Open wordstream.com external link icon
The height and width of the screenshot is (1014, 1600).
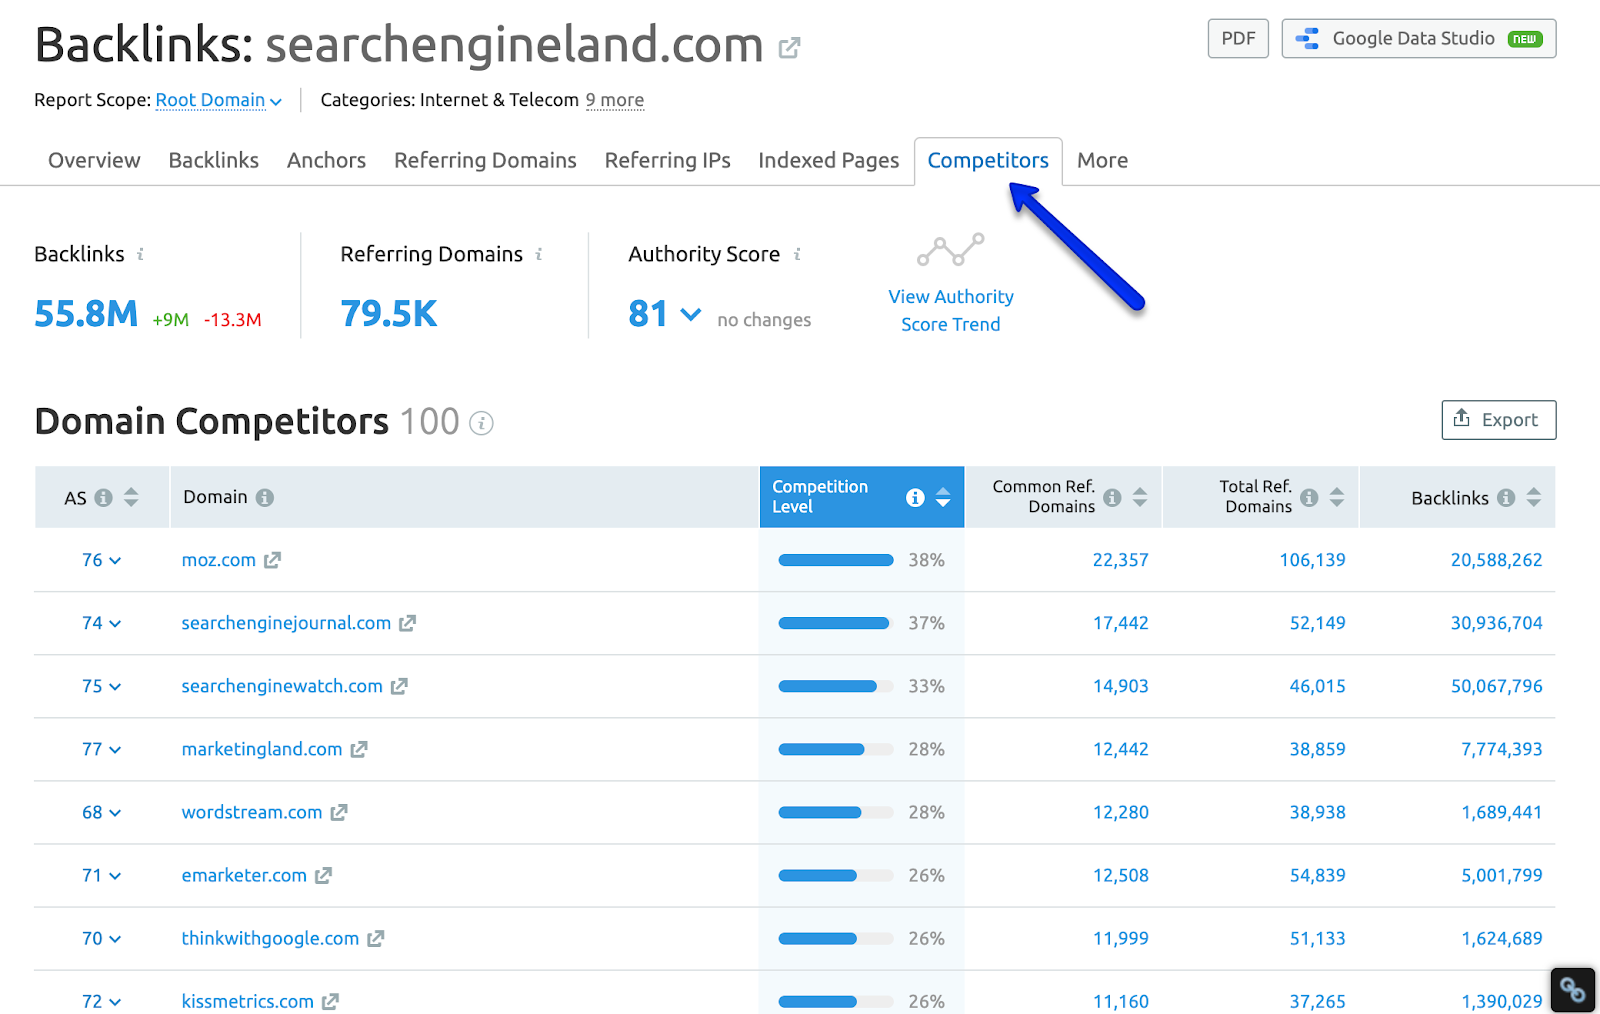pos(339,812)
